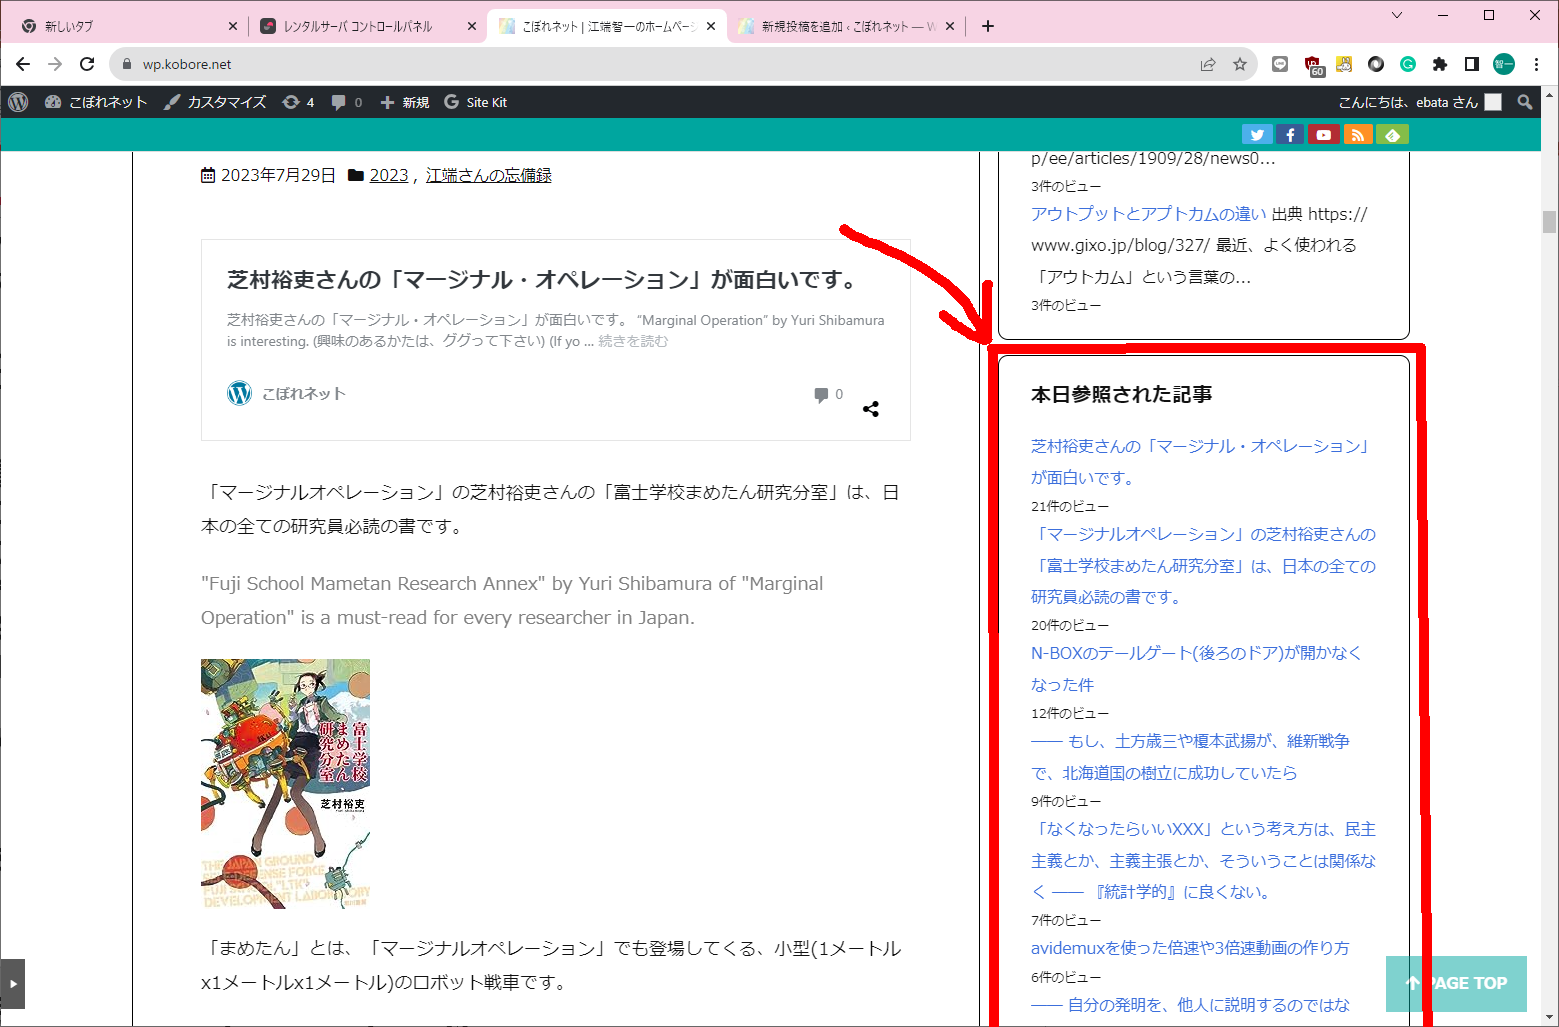Image resolution: width=1559 pixels, height=1027 pixels.
Task: Open the tab search dropdown chevron
Action: pyautogui.click(x=1397, y=15)
